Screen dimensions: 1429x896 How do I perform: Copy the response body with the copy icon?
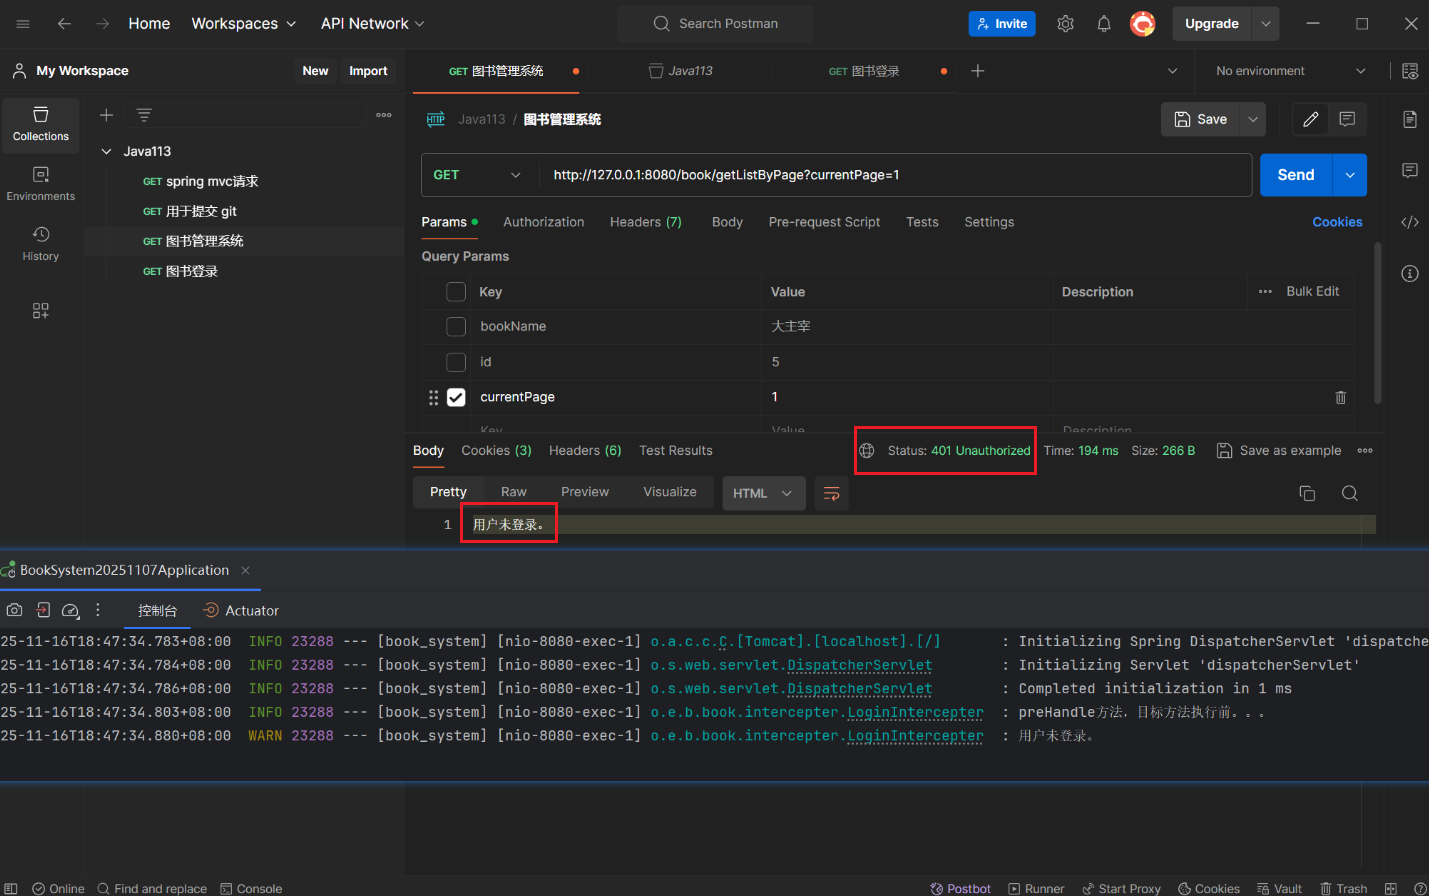pyautogui.click(x=1307, y=493)
